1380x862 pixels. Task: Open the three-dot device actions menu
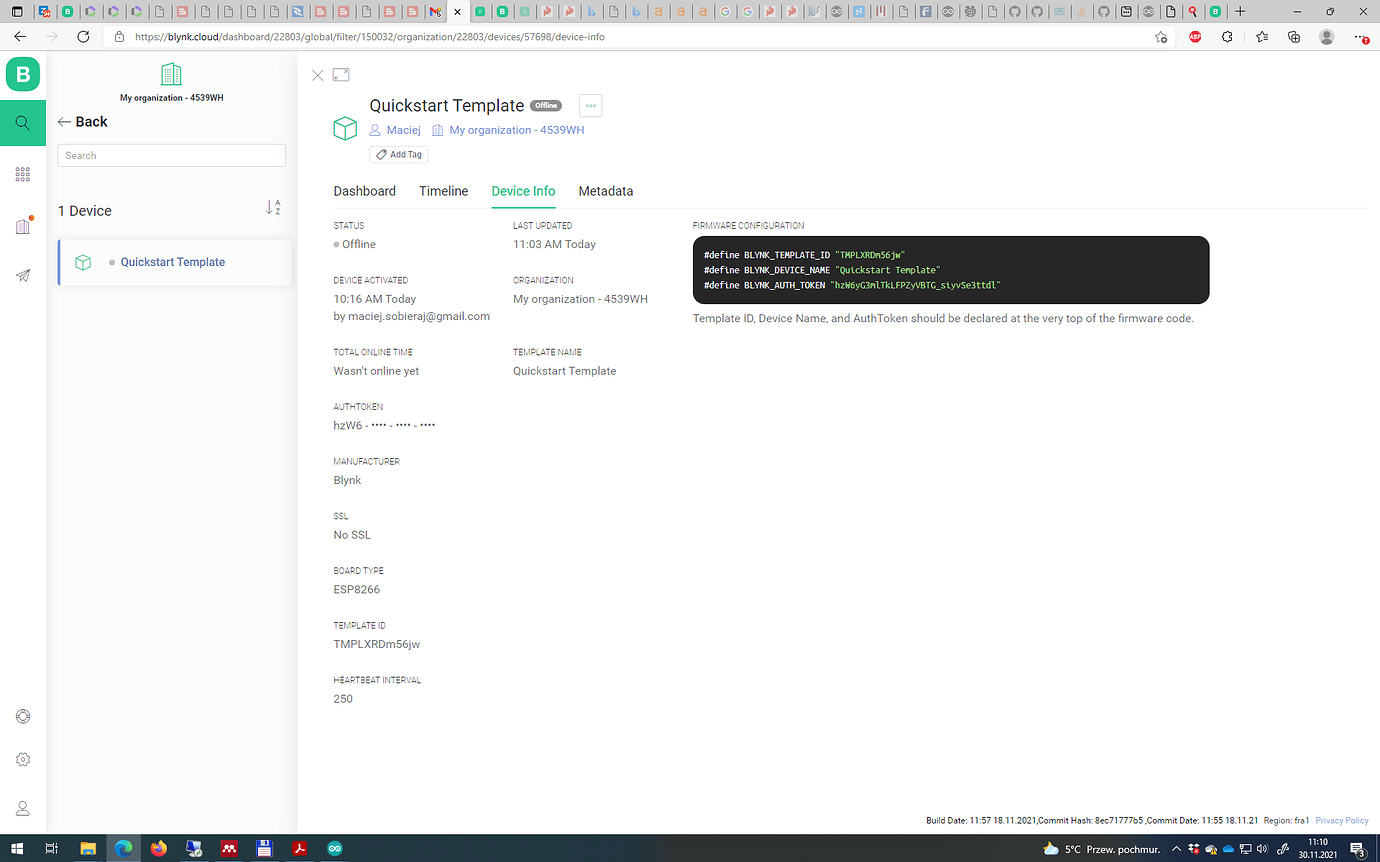point(590,106)
